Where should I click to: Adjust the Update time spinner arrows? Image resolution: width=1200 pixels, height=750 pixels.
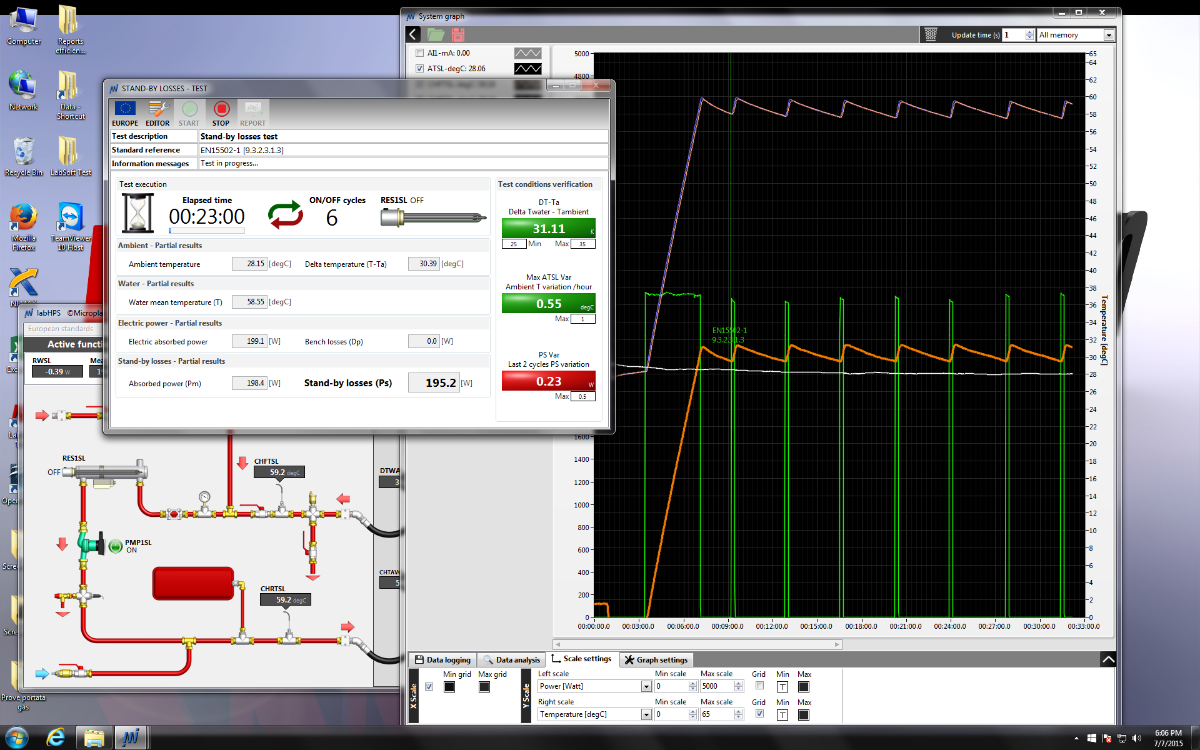[1030, 34]
